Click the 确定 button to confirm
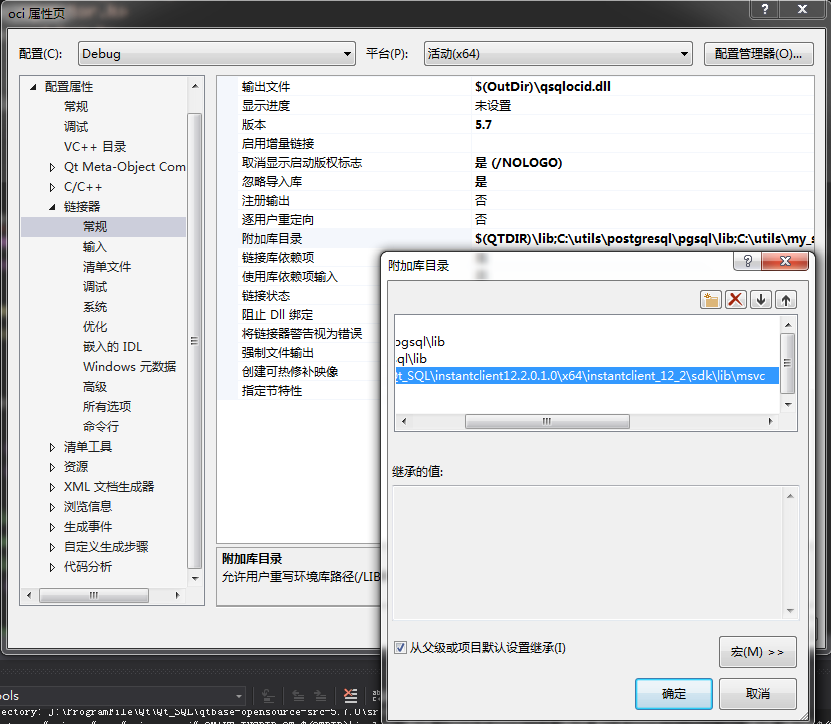Viewport: 831px width, 724px height. [x=673, y=694]
